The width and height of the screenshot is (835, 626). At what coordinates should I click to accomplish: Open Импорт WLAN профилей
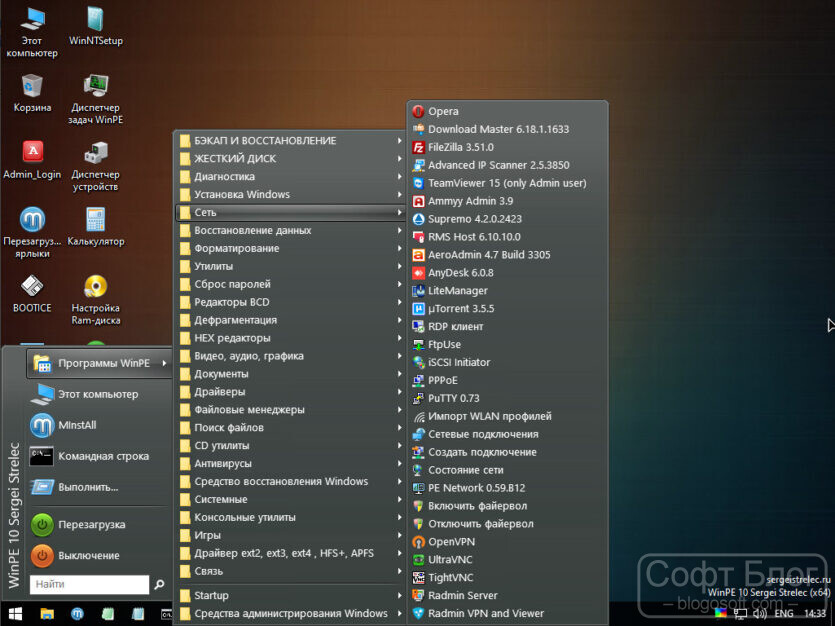coord(507,416)
